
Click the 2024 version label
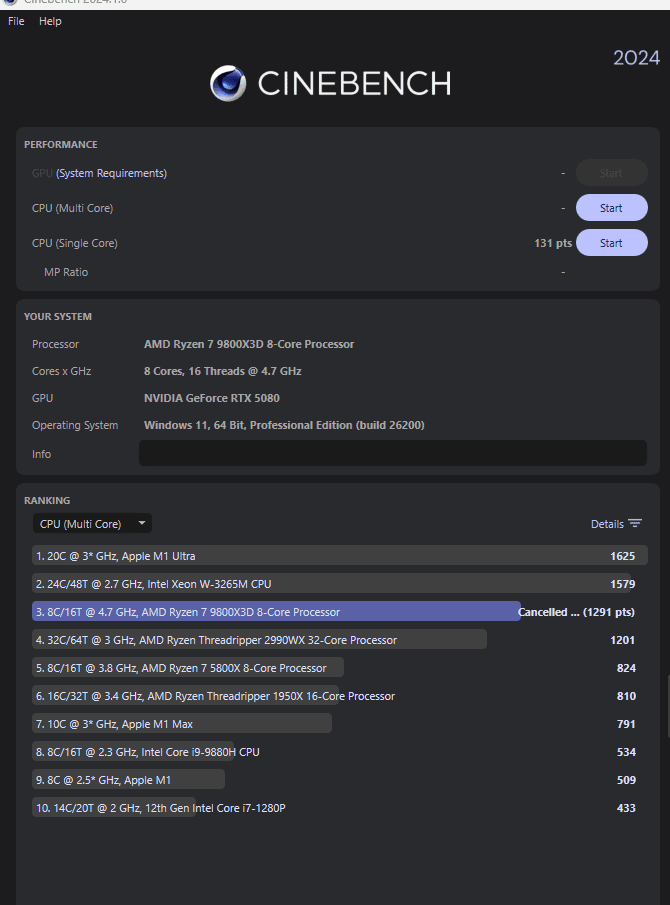[636, 58]
